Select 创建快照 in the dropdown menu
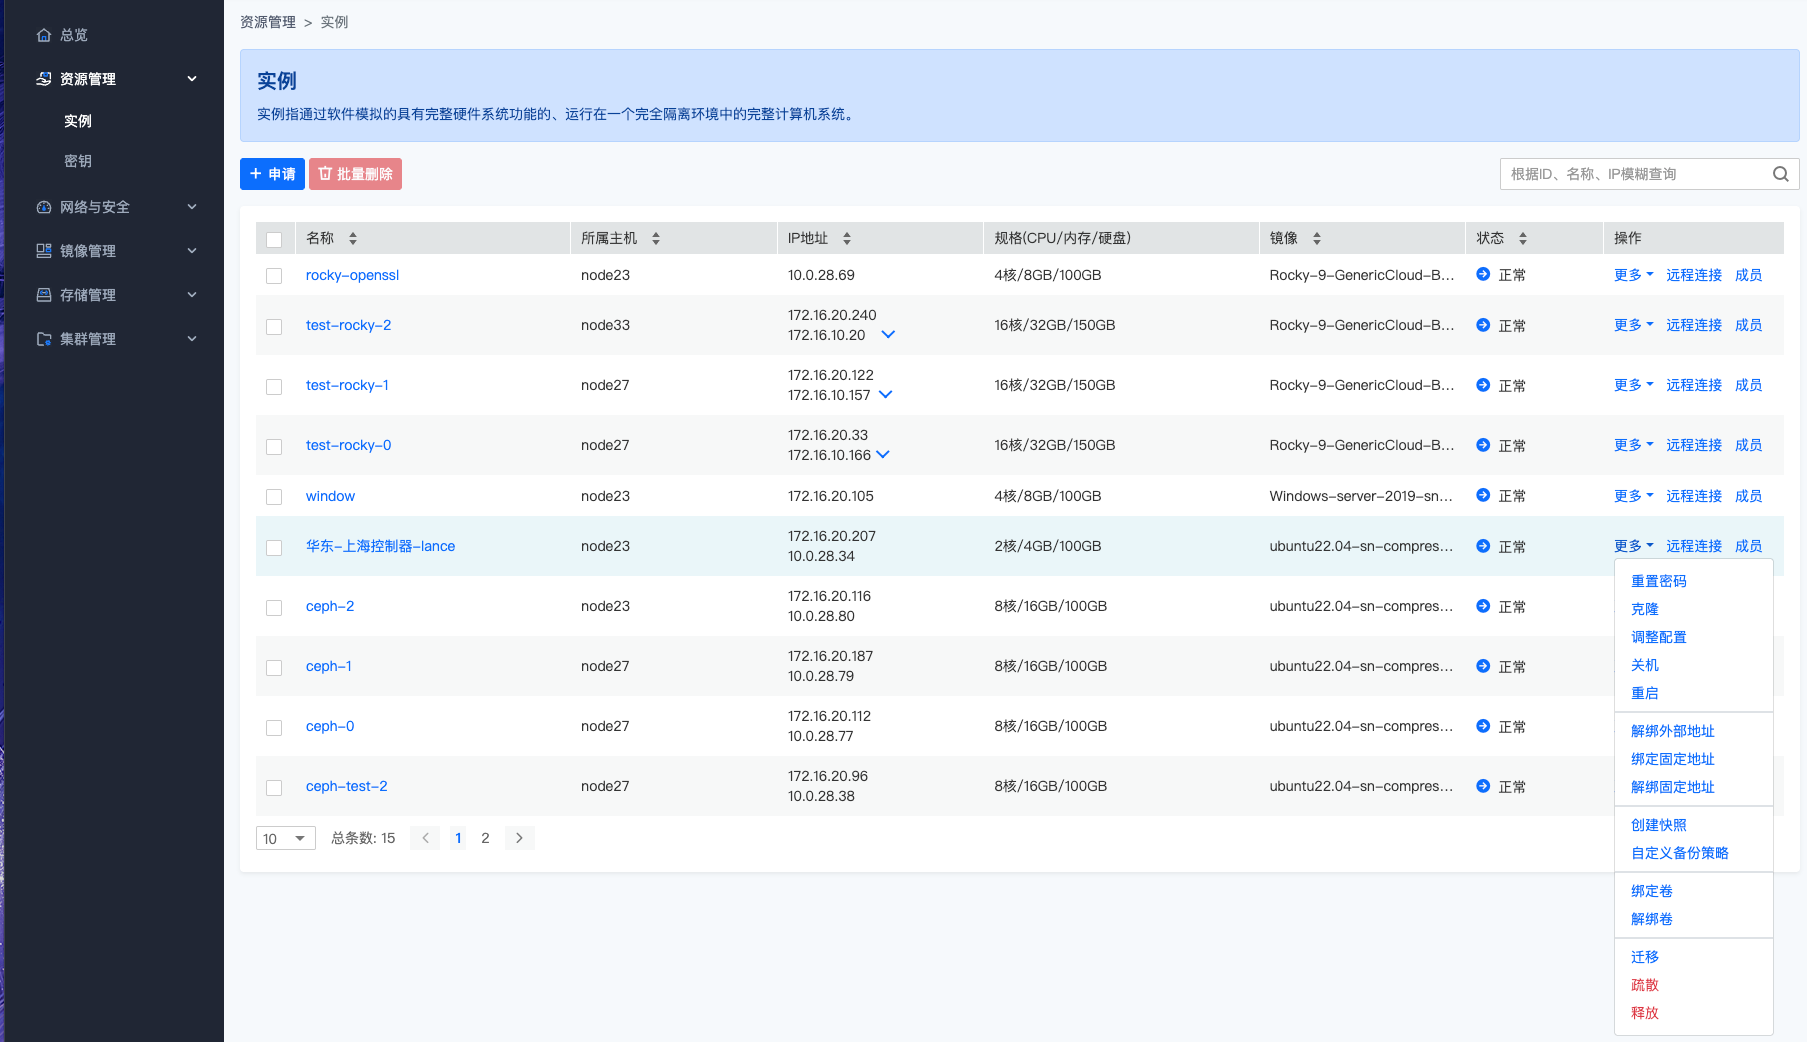Image resolution: width=1807 pixels, height=1042 pixels. 1658,825
